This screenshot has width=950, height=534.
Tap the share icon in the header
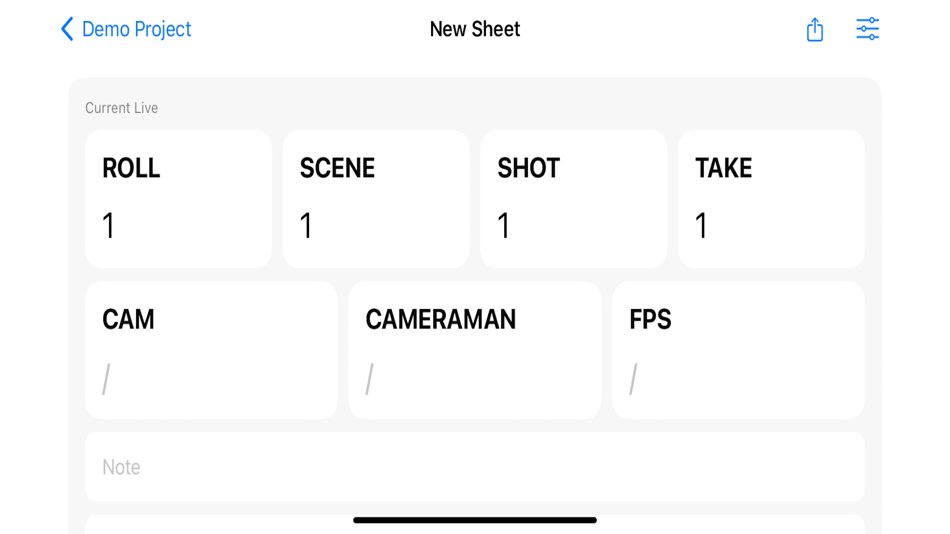[815, 29]
